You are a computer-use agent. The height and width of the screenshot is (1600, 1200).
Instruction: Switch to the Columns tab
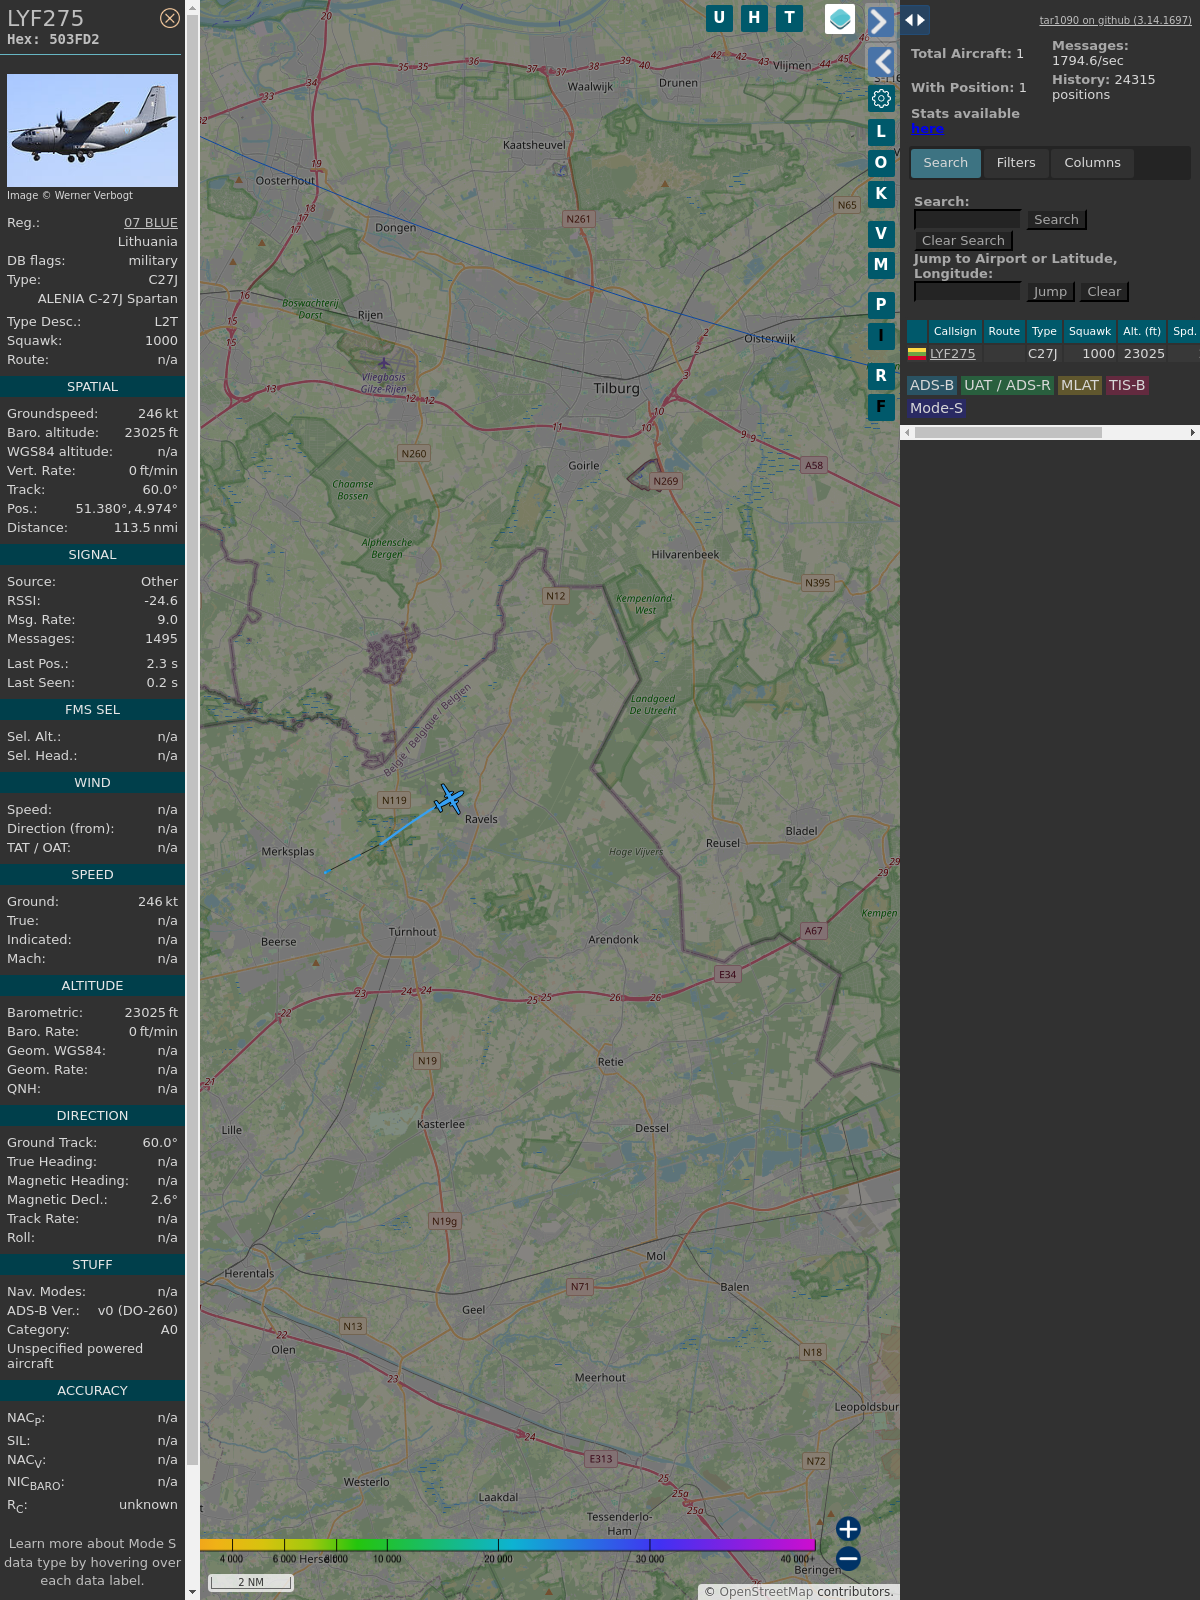point(1092,163)
